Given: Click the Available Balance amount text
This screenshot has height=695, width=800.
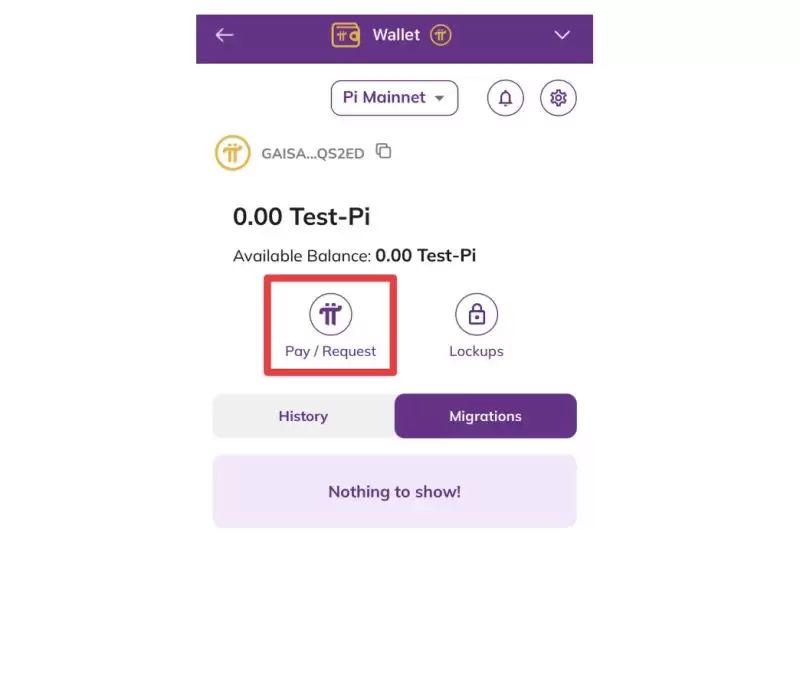Looking at the screenshot, I should coord(425,256).
